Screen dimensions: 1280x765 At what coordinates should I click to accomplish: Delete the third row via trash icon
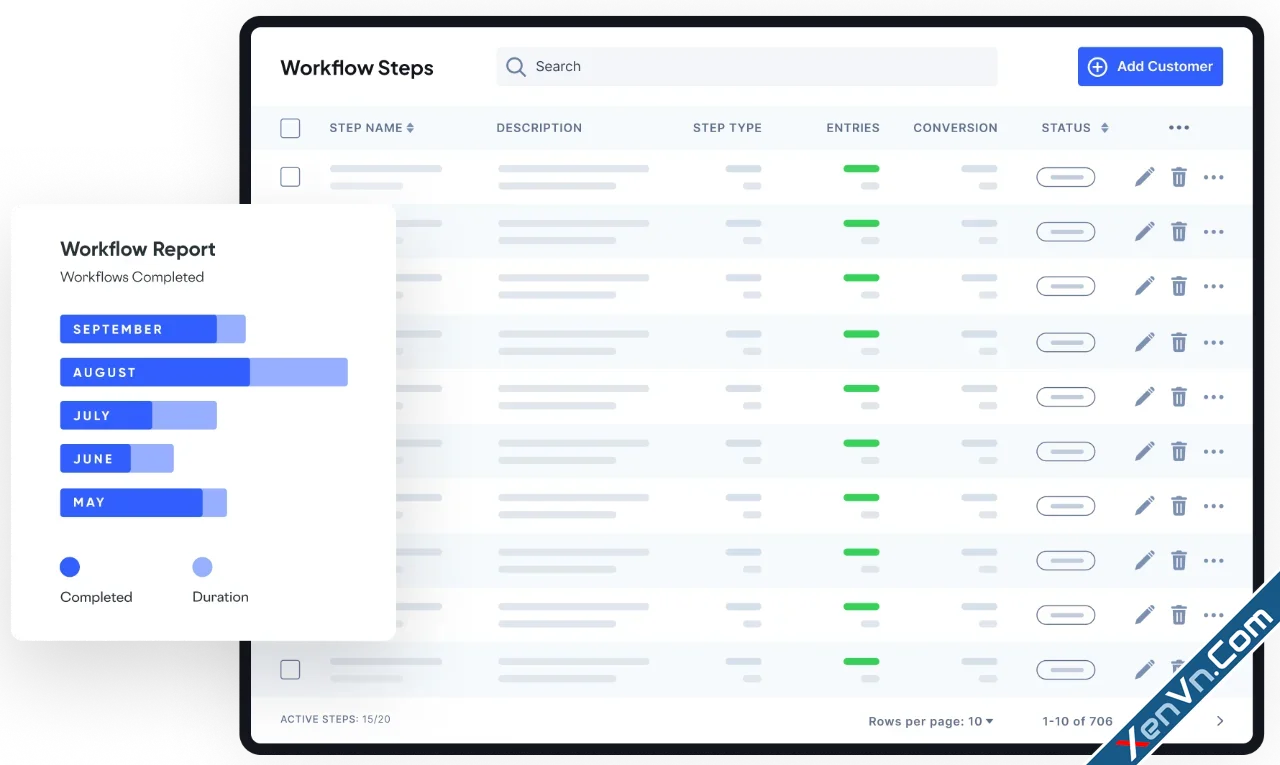point(1179,286)
